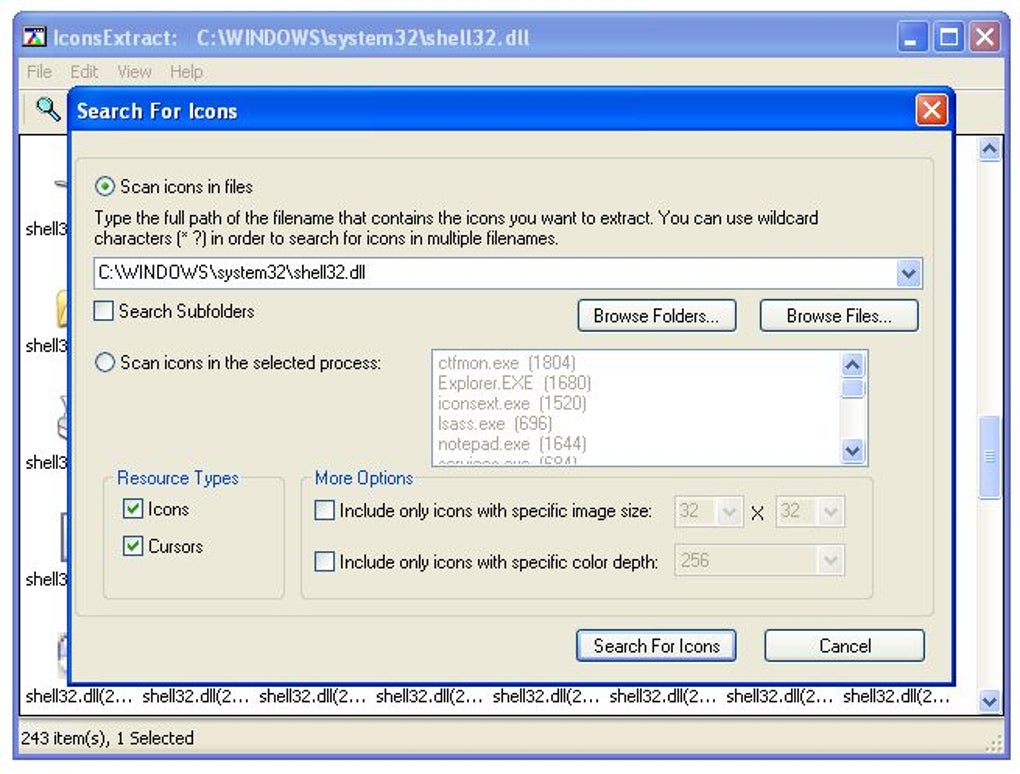Select Scan icons in the selected process
The width and height of the screenshot is (1020, 774).
[105, 362]
